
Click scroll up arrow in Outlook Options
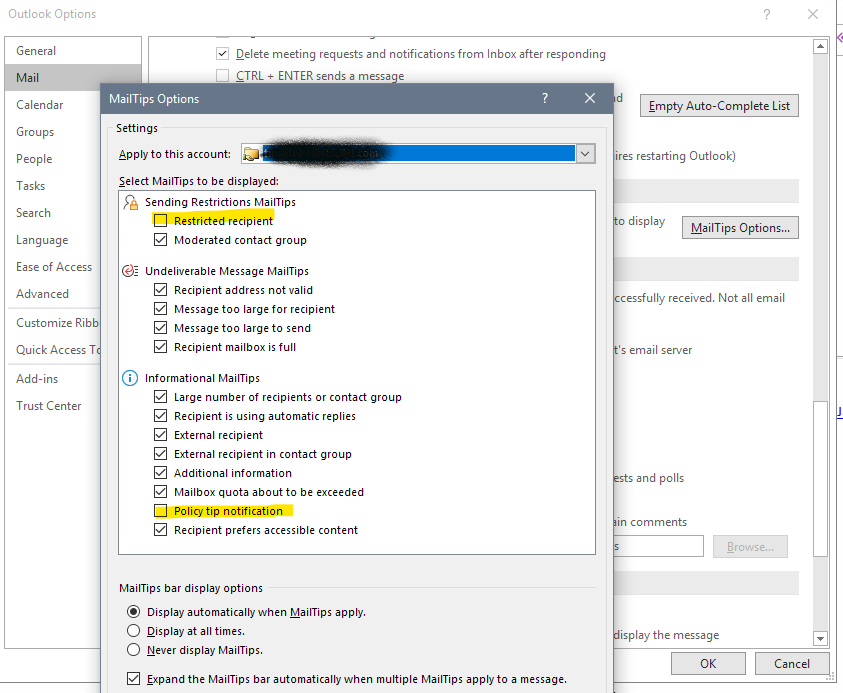click(x=820, y=47)
